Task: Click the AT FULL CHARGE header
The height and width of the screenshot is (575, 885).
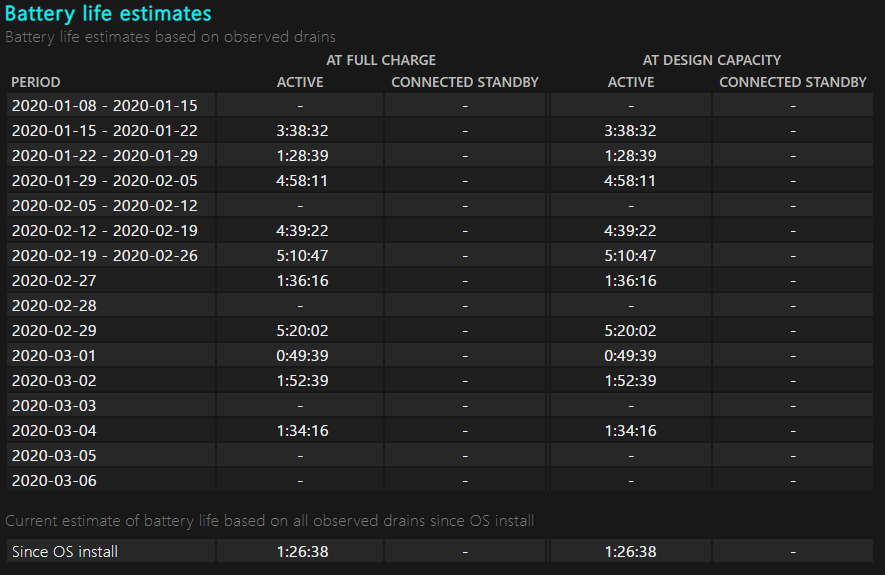Action: pyautogui.click(x=381, y=60)
